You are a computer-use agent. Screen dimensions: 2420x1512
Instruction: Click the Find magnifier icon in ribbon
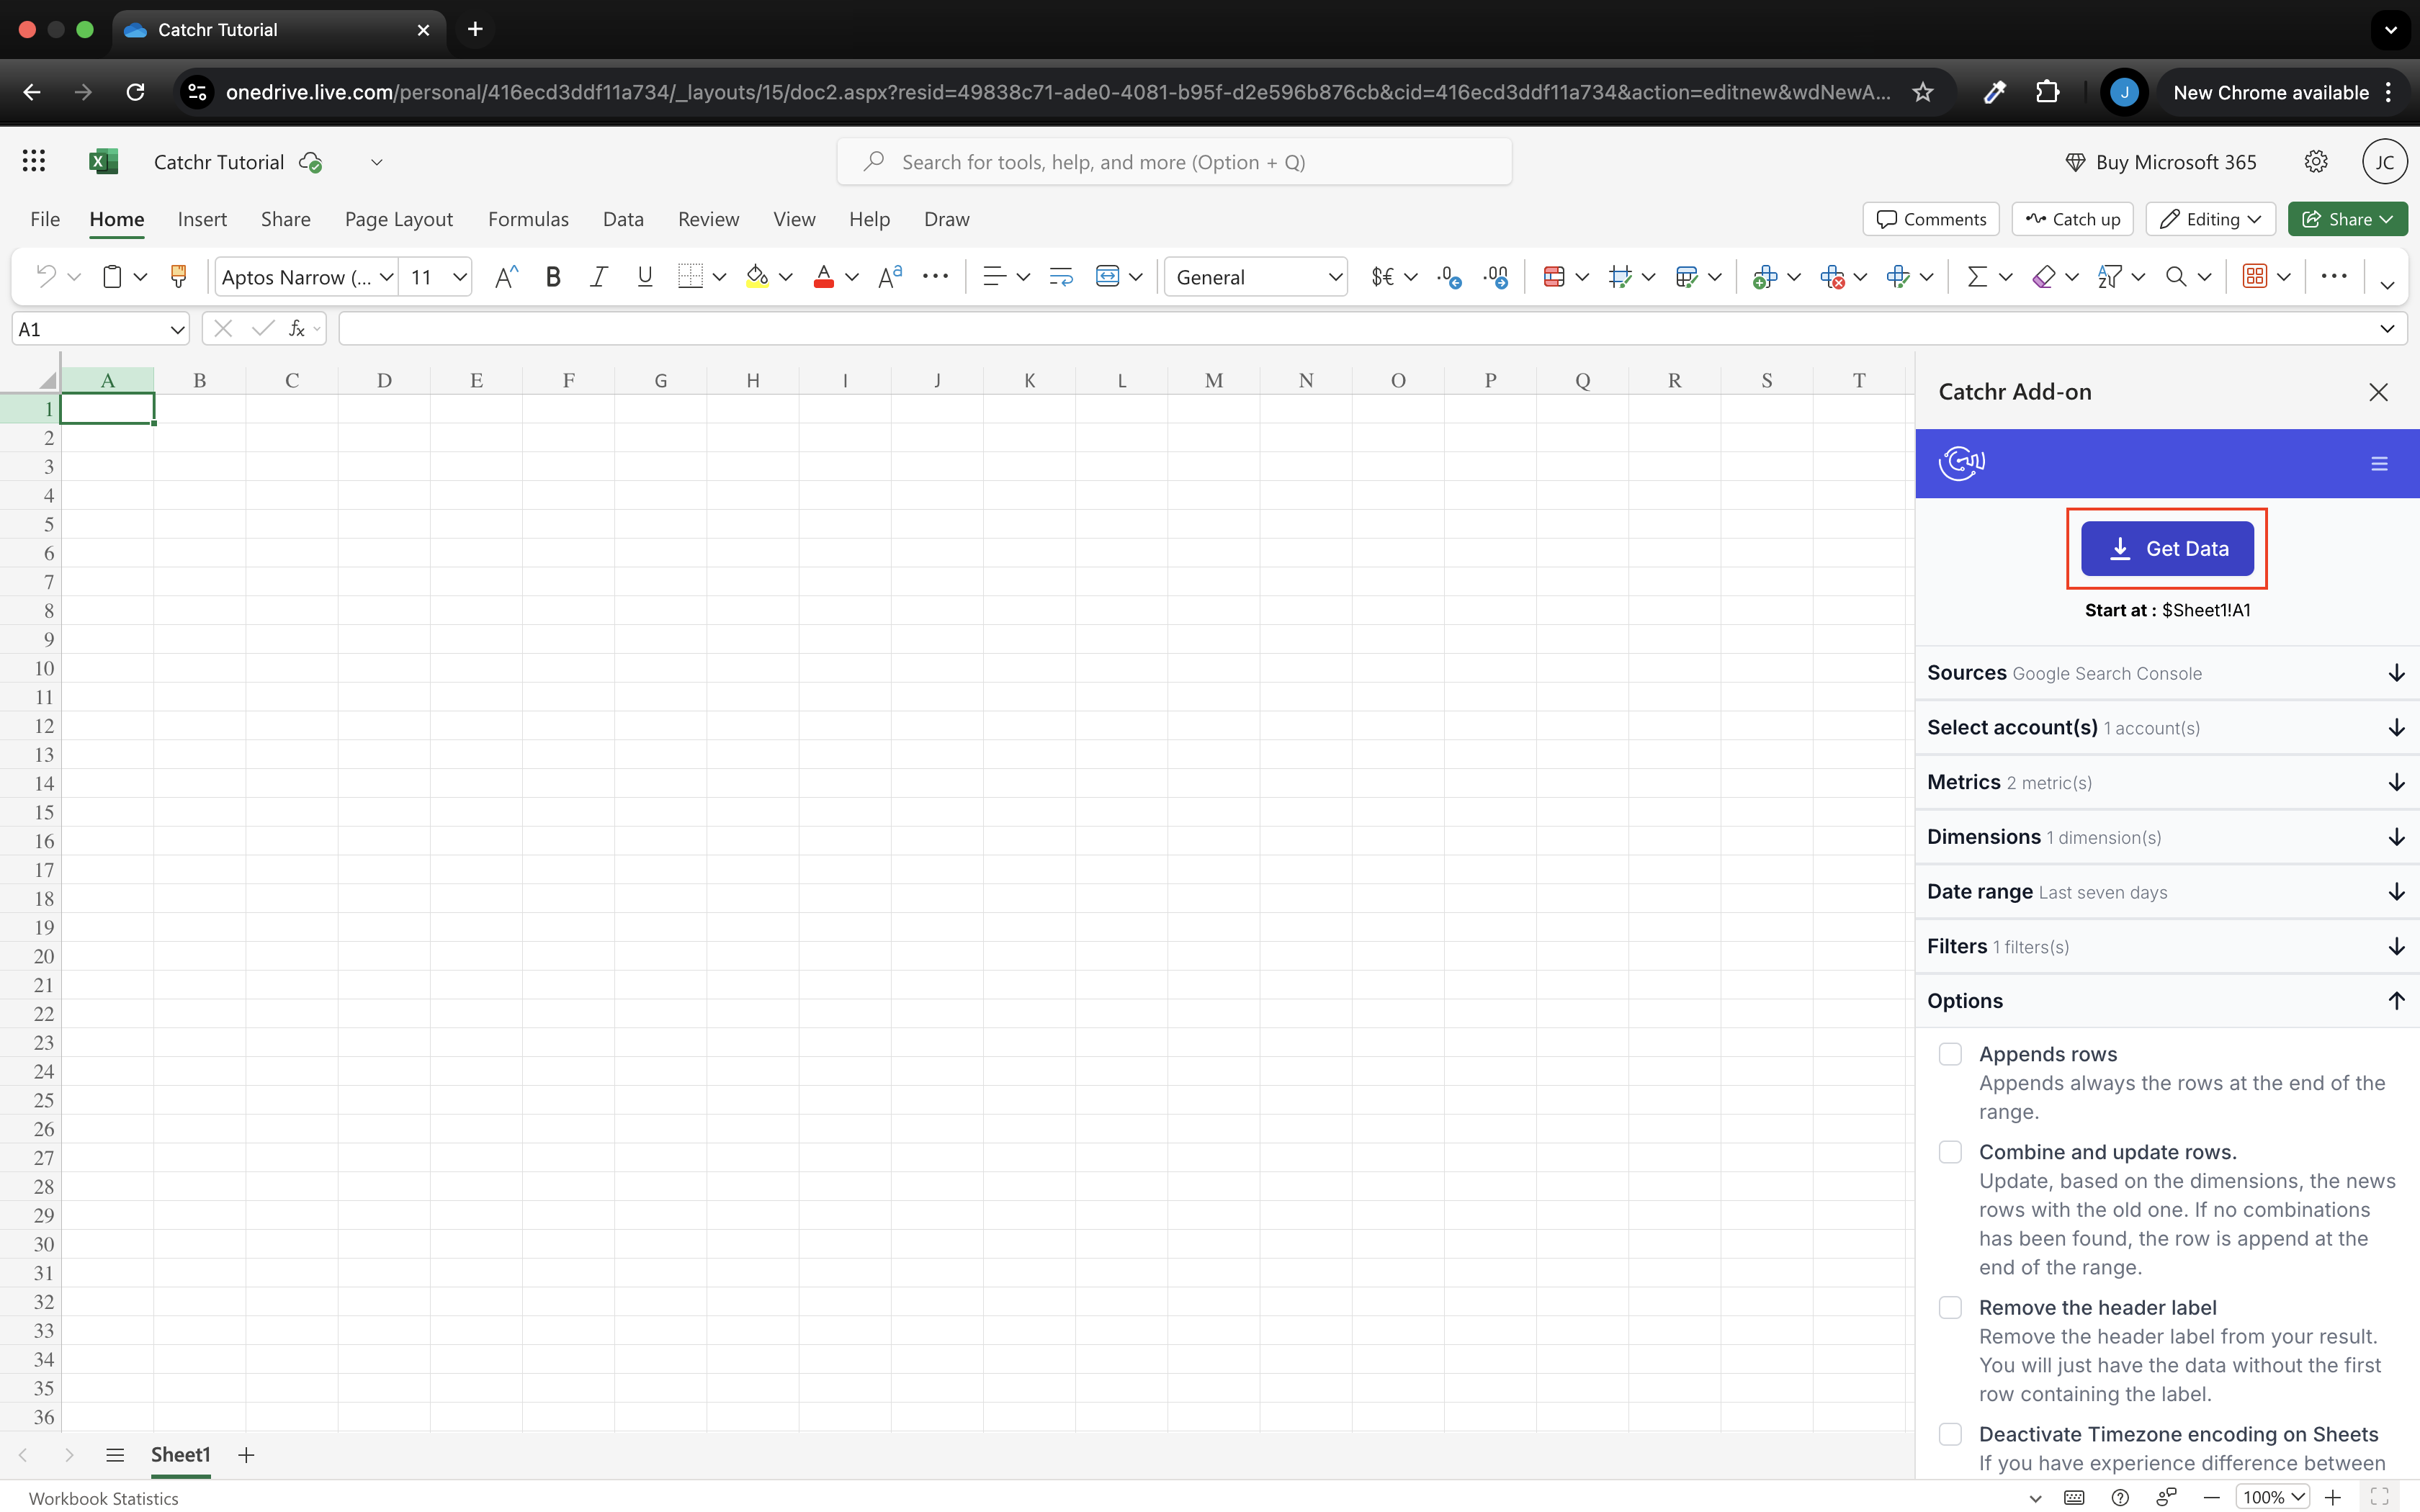click(x=2176, y=277)
